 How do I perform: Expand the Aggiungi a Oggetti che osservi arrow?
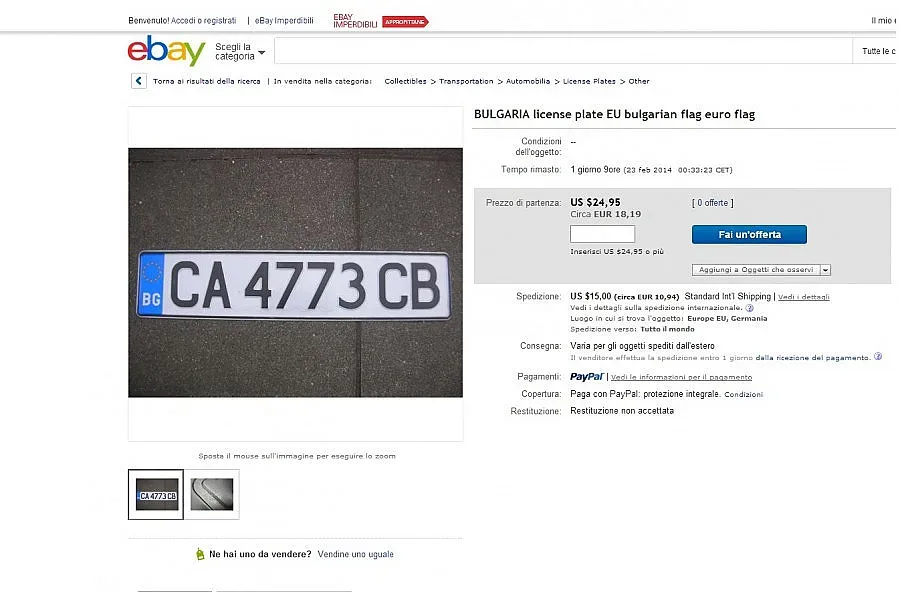pyautogui.click(x=825, y=270)
